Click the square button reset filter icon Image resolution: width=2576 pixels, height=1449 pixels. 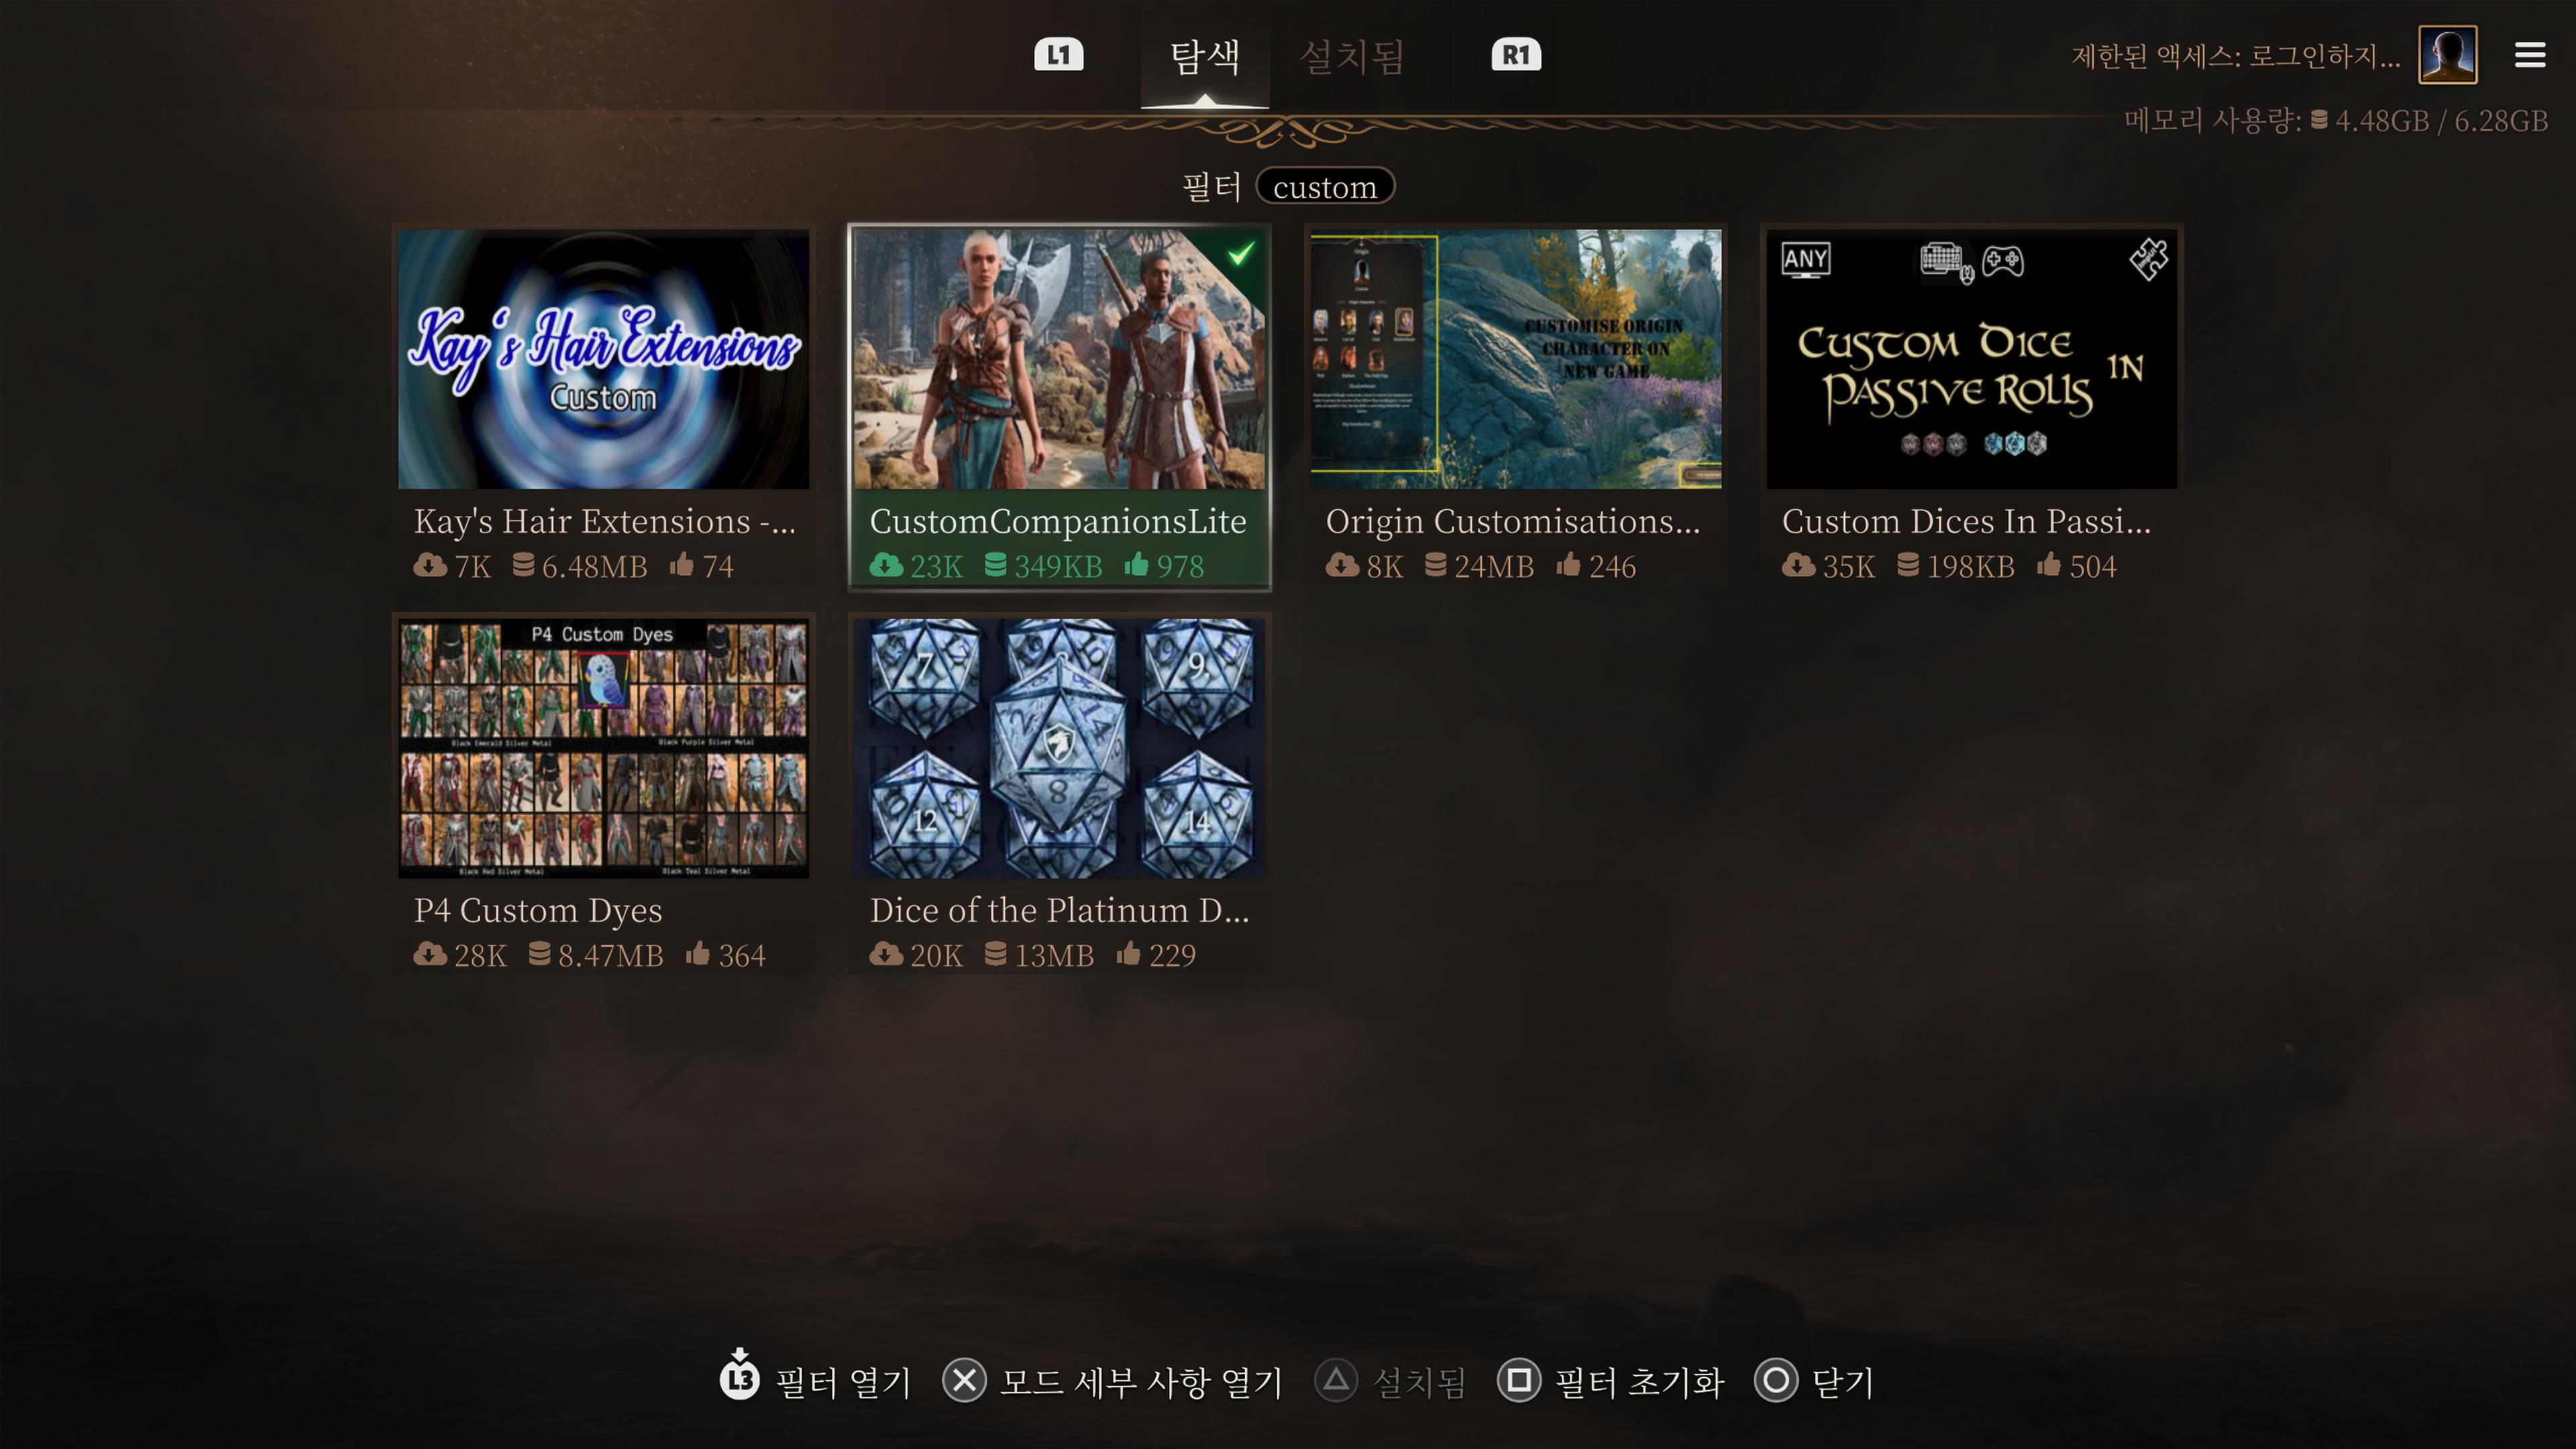point(1518,1381)
